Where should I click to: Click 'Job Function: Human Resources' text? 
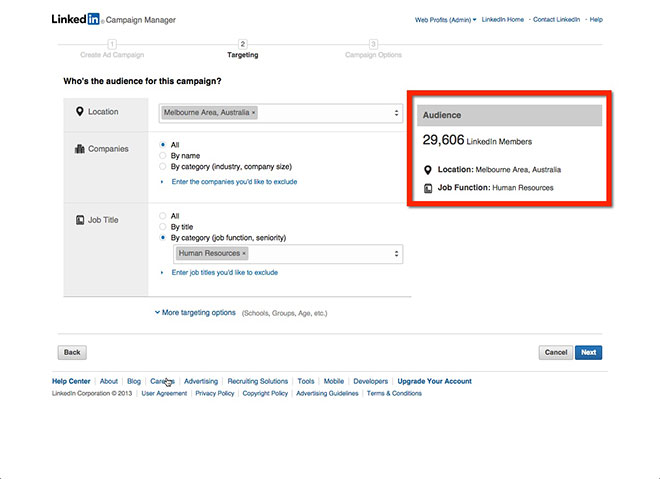pyautogui.click(x=495, y=188)
